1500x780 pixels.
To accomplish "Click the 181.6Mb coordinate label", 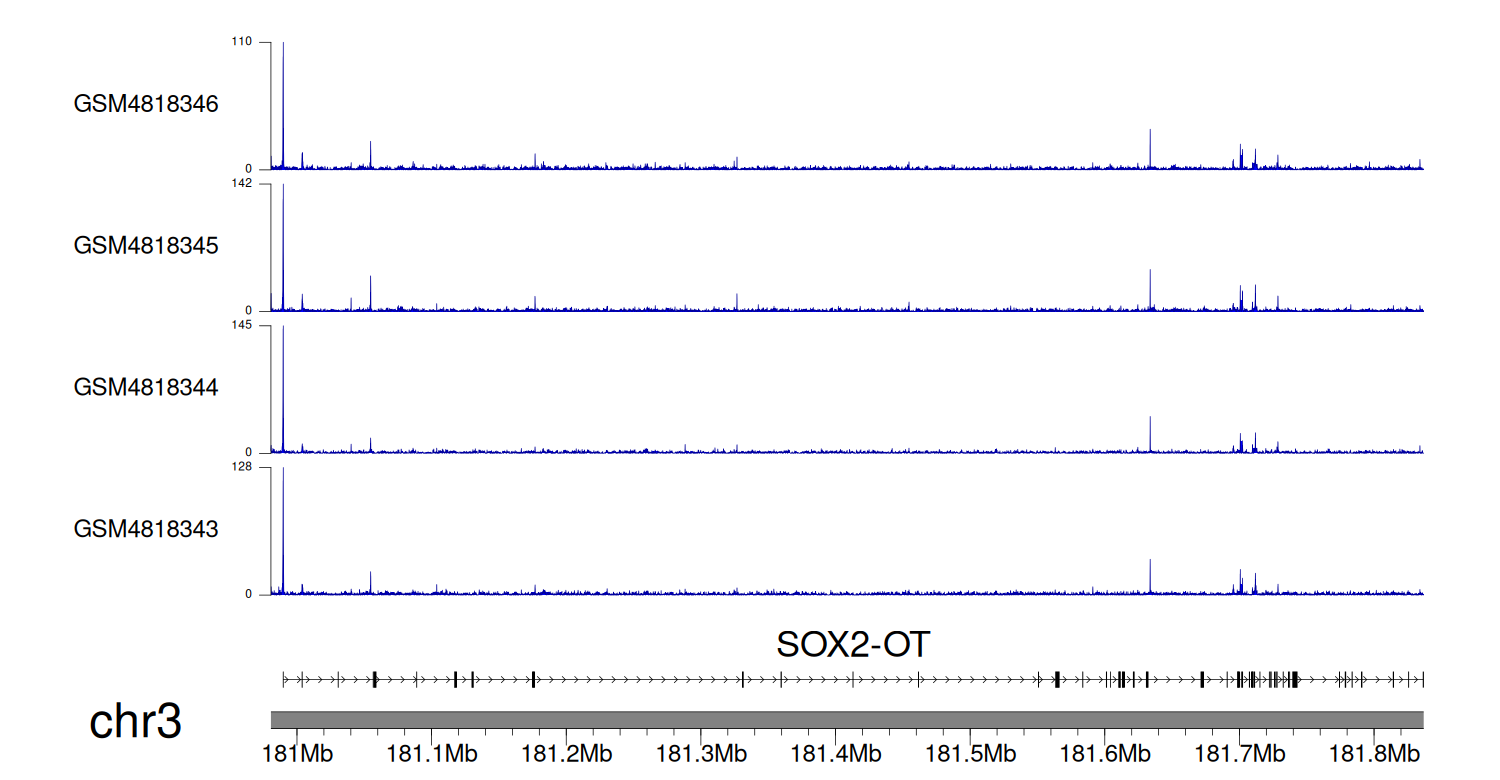I will 1104,752.
